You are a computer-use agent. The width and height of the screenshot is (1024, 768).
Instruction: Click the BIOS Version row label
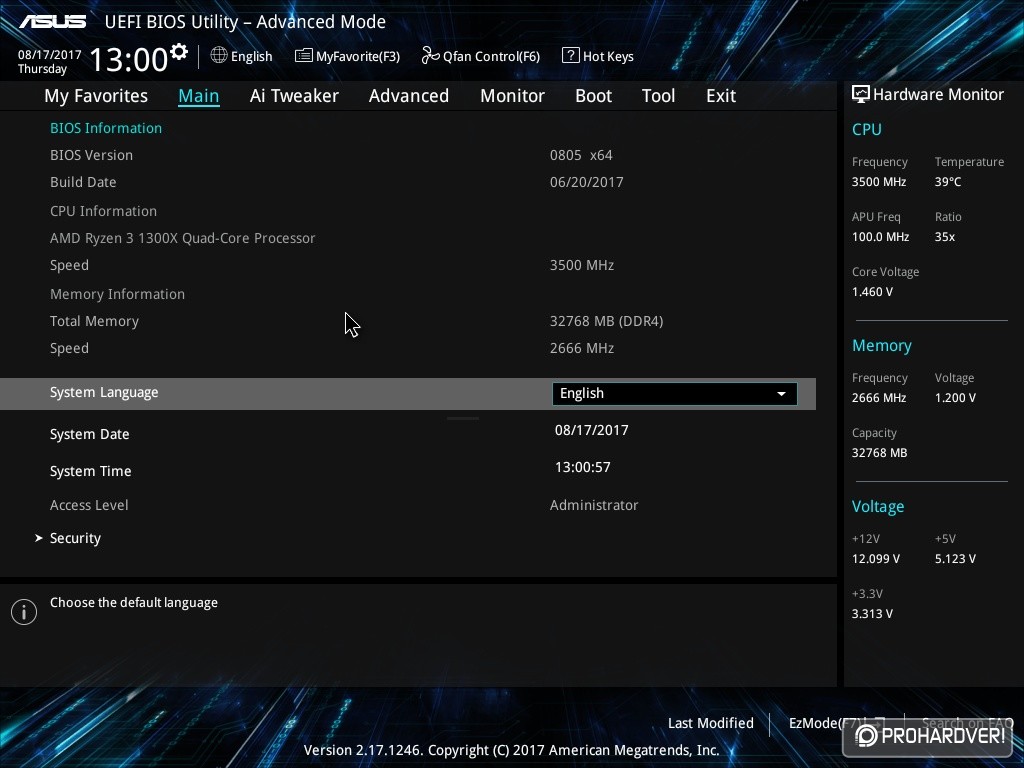coord(91,155)
